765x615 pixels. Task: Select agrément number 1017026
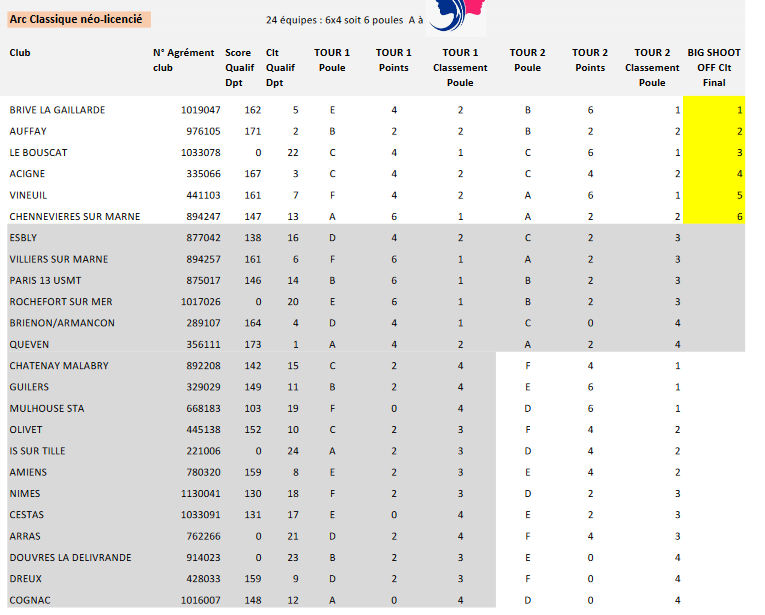tap(201, 302)
